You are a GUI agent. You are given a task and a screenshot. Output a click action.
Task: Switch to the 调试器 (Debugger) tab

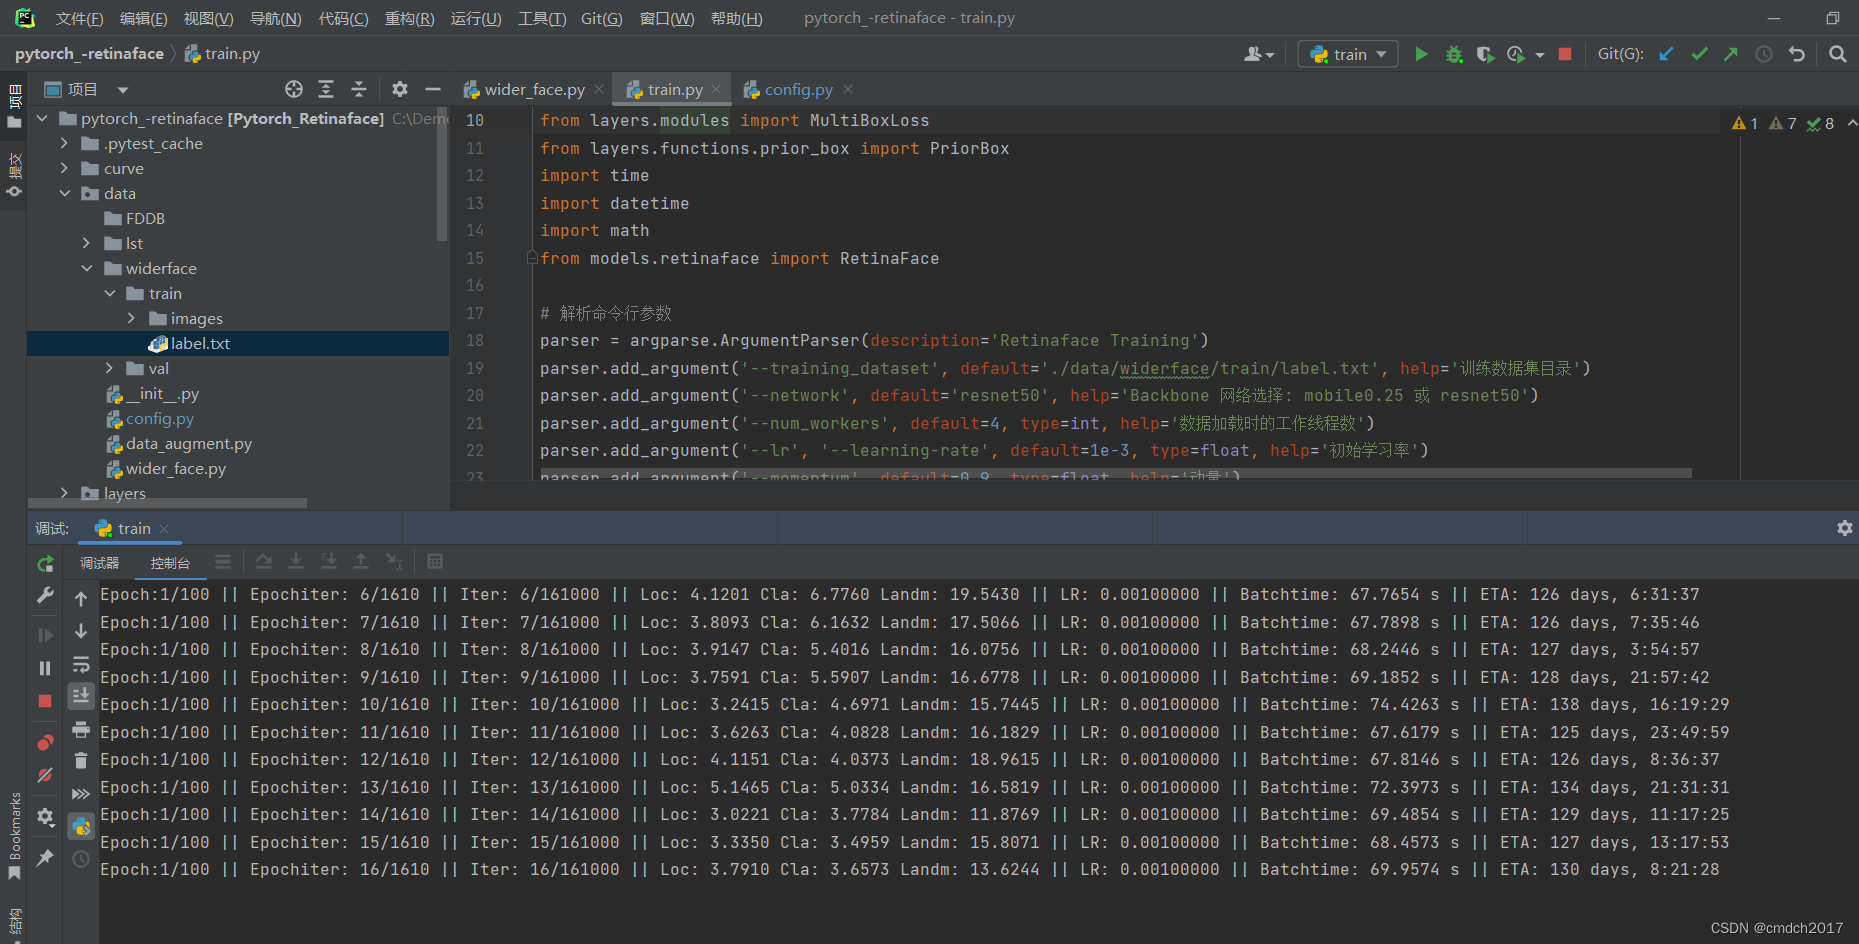(98, 562)
